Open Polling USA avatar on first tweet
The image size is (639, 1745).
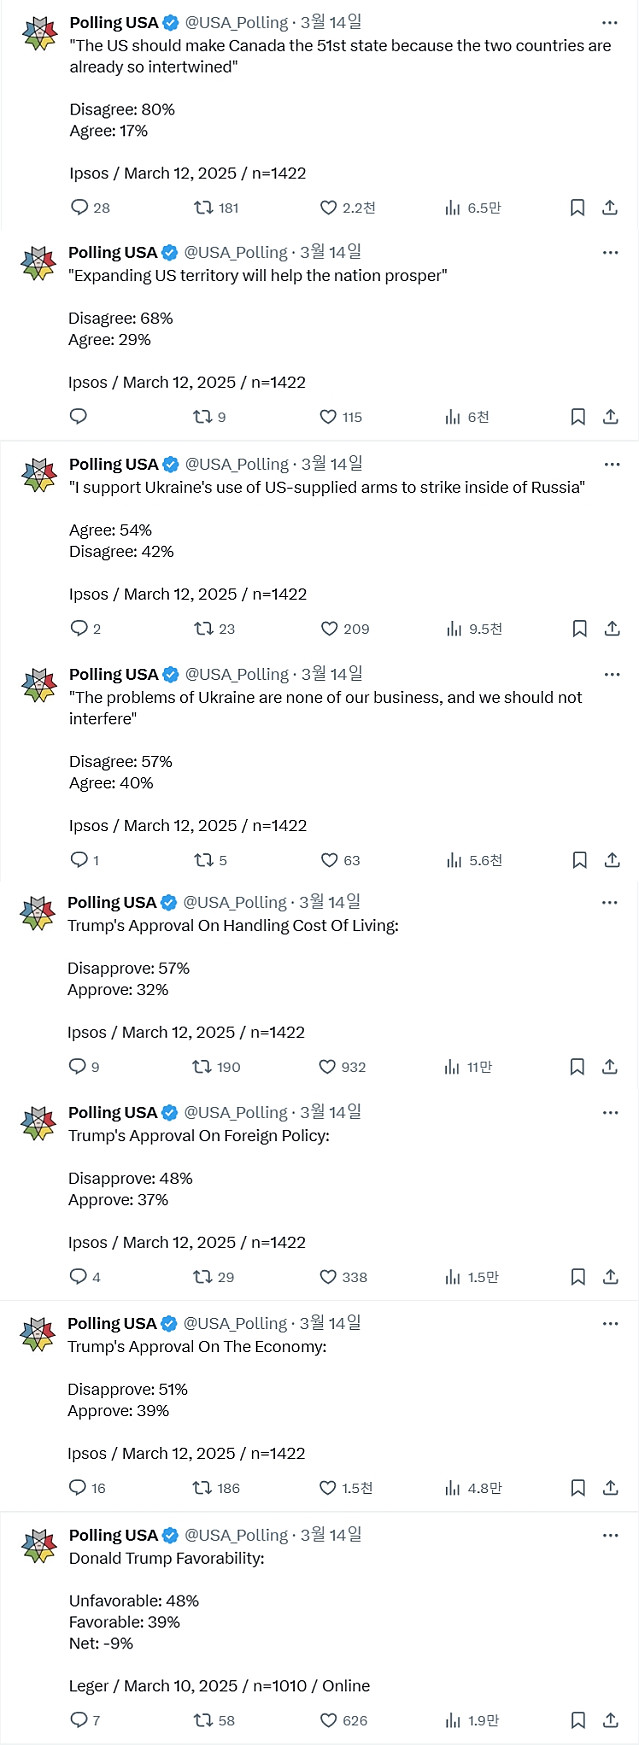click(x=40, y=34)
